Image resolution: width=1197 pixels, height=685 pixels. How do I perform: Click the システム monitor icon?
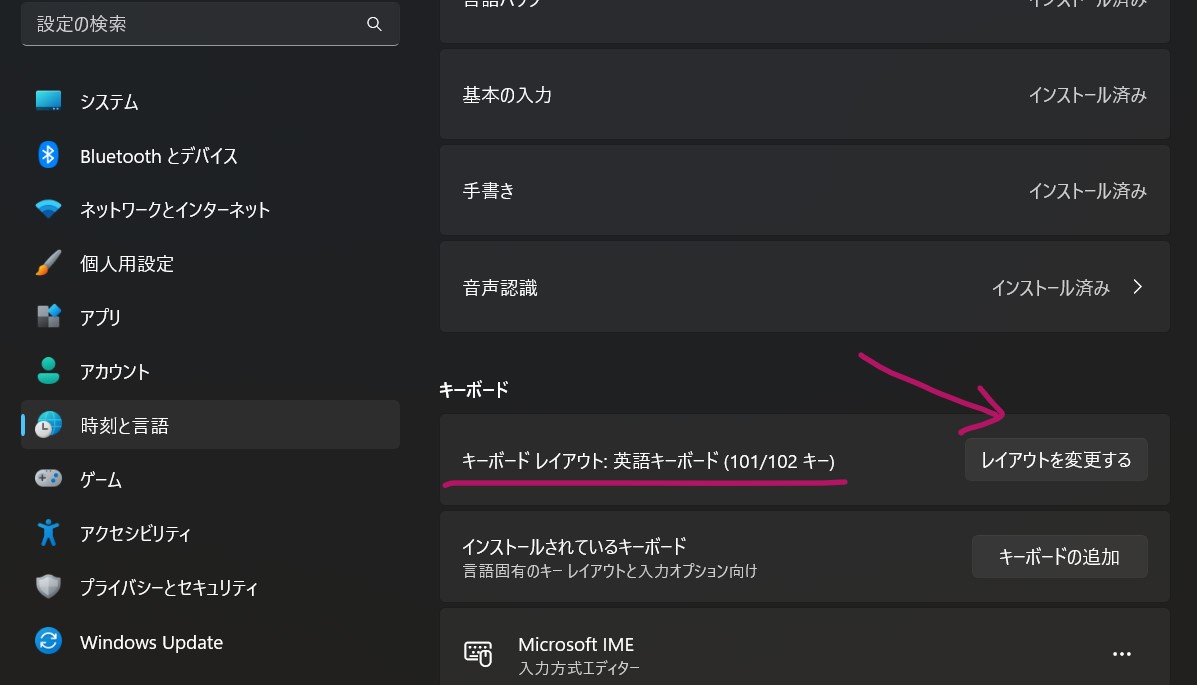(x=48, y=101)
